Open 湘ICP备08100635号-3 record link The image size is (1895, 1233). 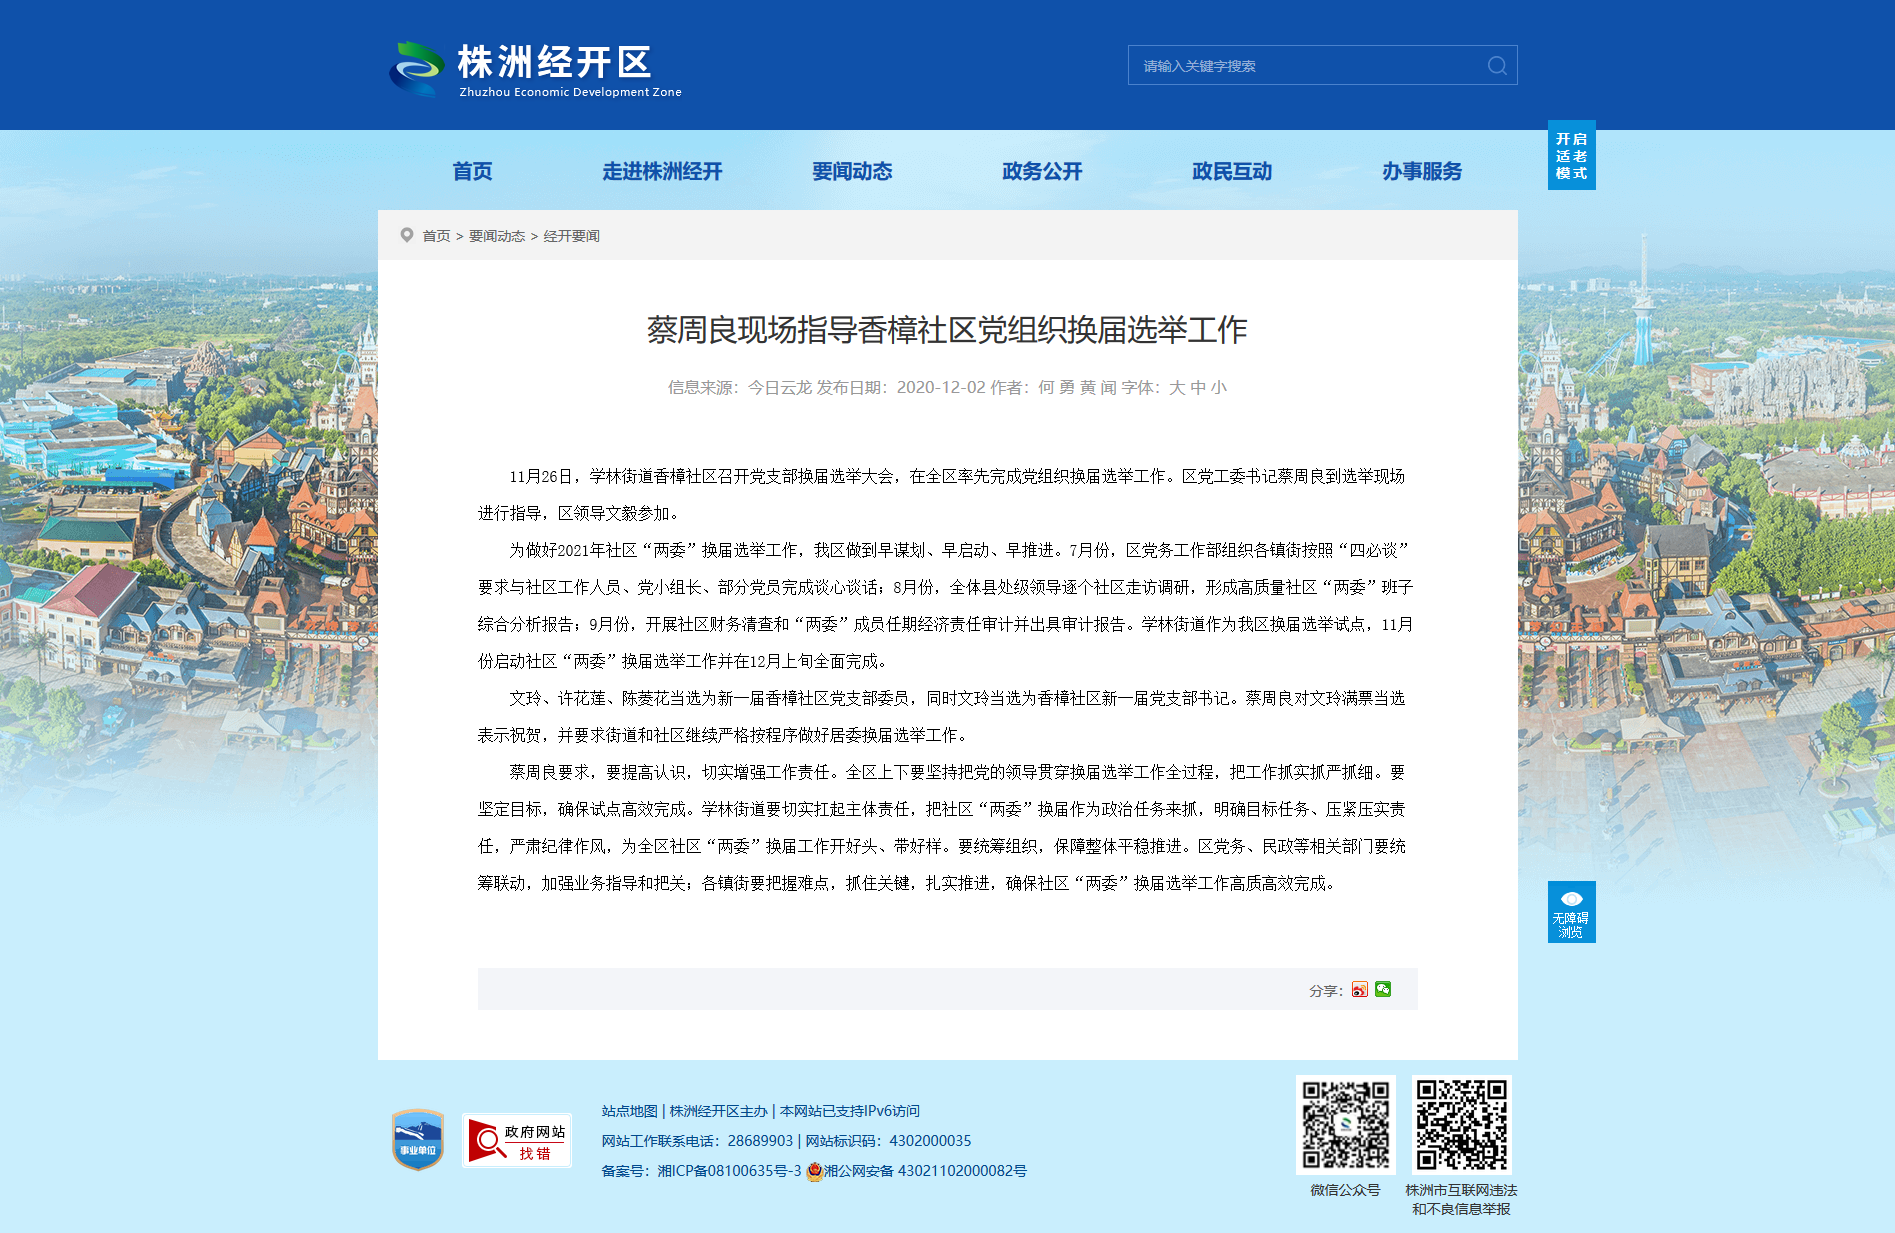[729, 1171]
